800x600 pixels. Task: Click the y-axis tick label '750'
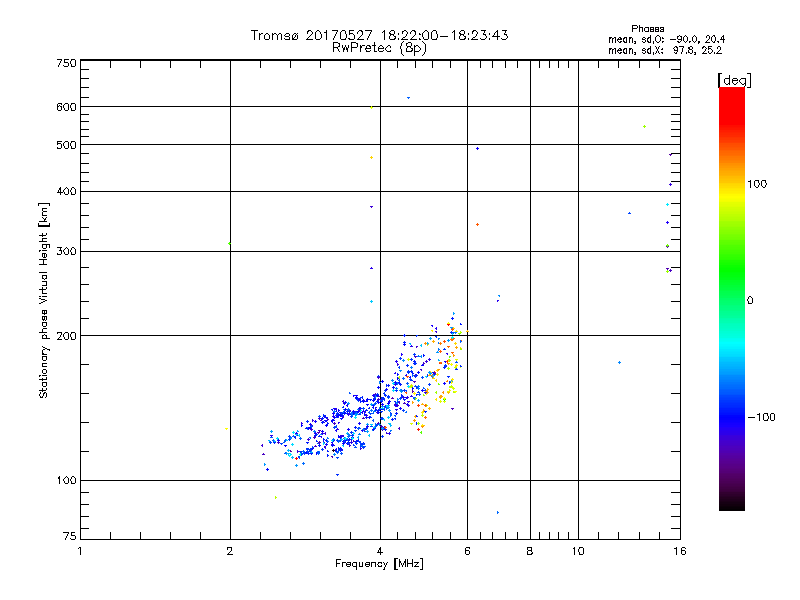66,64
